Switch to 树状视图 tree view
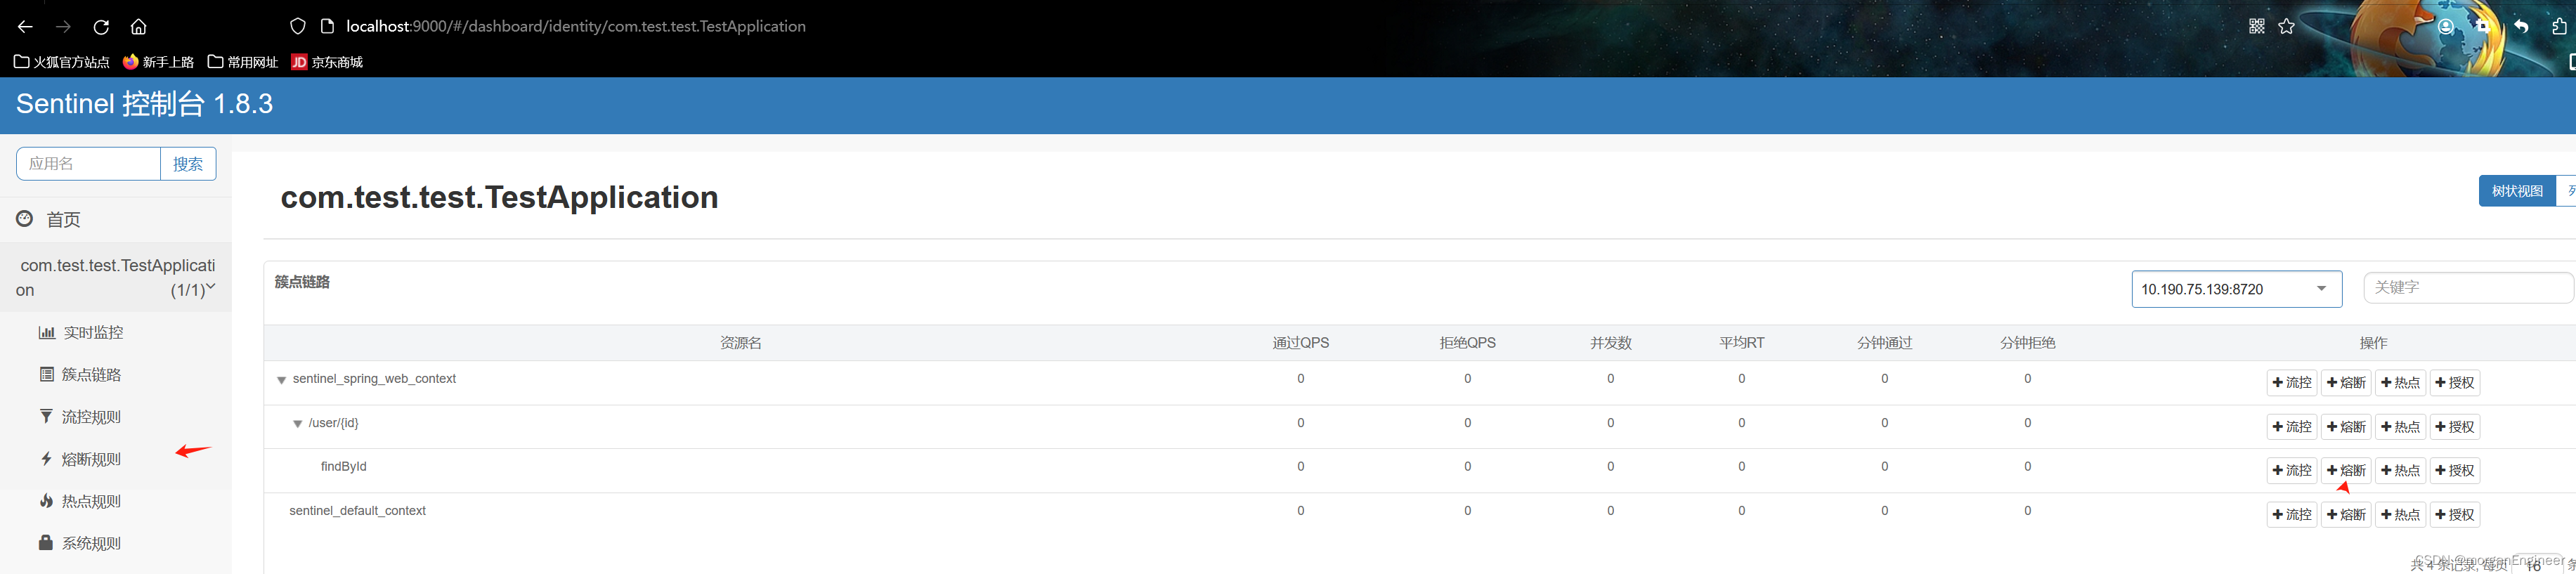Image resolution: width=2576 pixels, height=574 pixels. [x=2517, y=191]
